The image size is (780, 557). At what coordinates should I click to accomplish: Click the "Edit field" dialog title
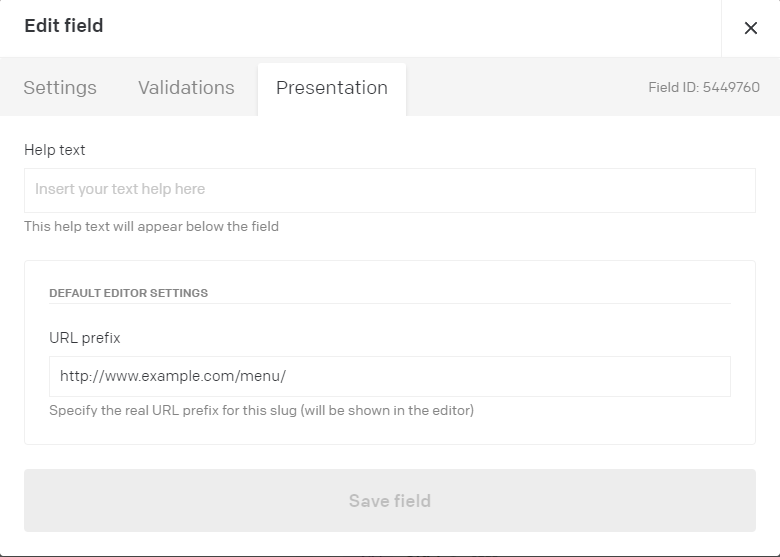64,26
